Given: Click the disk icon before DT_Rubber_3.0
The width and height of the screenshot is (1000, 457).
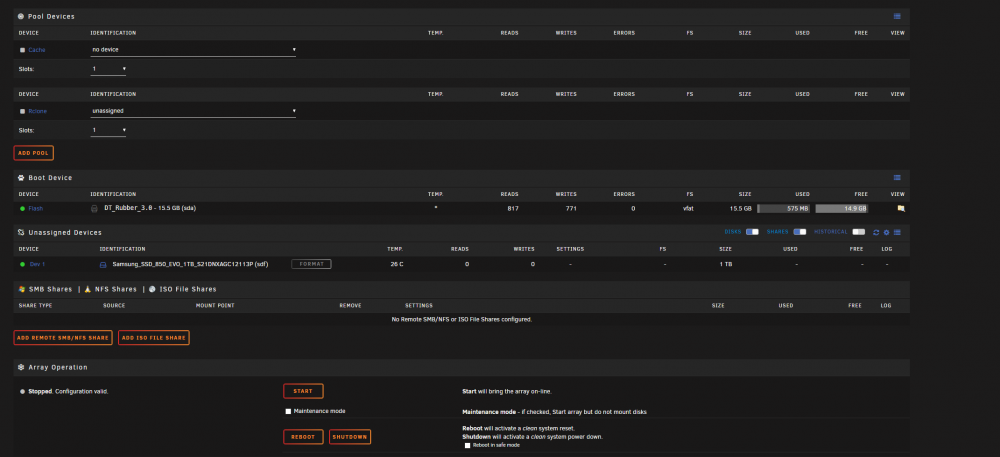Looking at the screenshot, I should click(x=94, y=208).
